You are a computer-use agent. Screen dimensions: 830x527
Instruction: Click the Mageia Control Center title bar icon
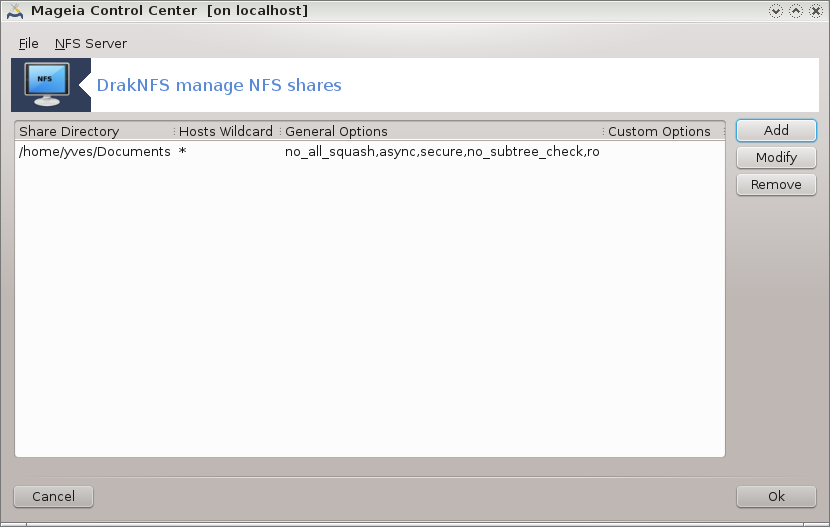click(14, 11)
